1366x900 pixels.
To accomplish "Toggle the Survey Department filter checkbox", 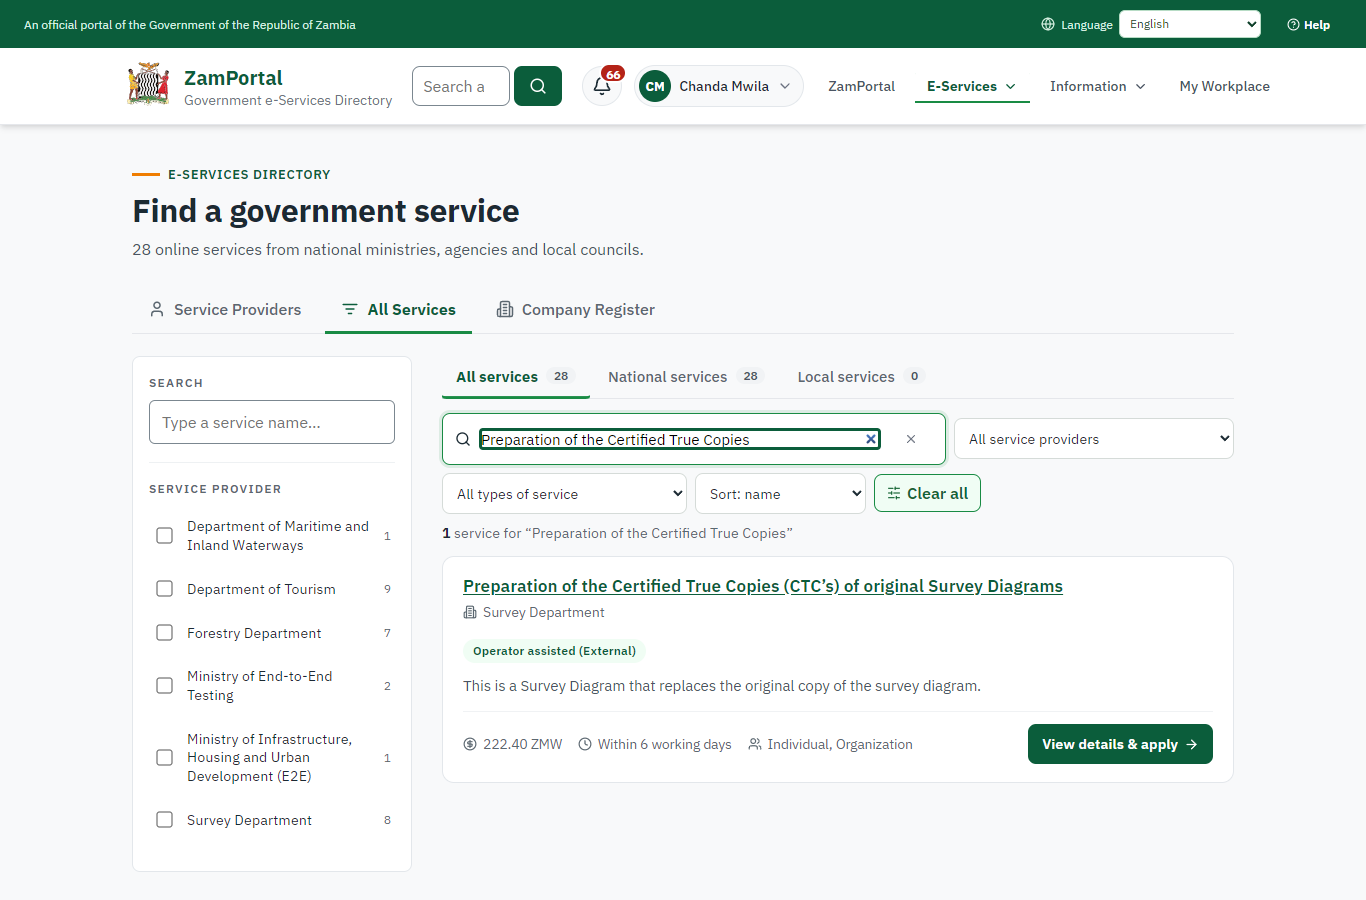I will point(165,820).
